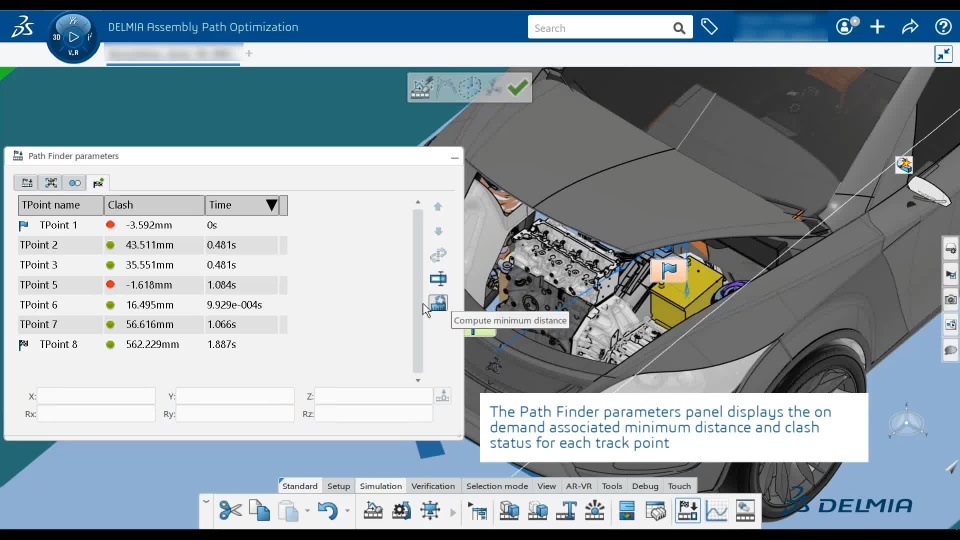Click the first cube-on-track toolbar icon

tap(509, 510)
